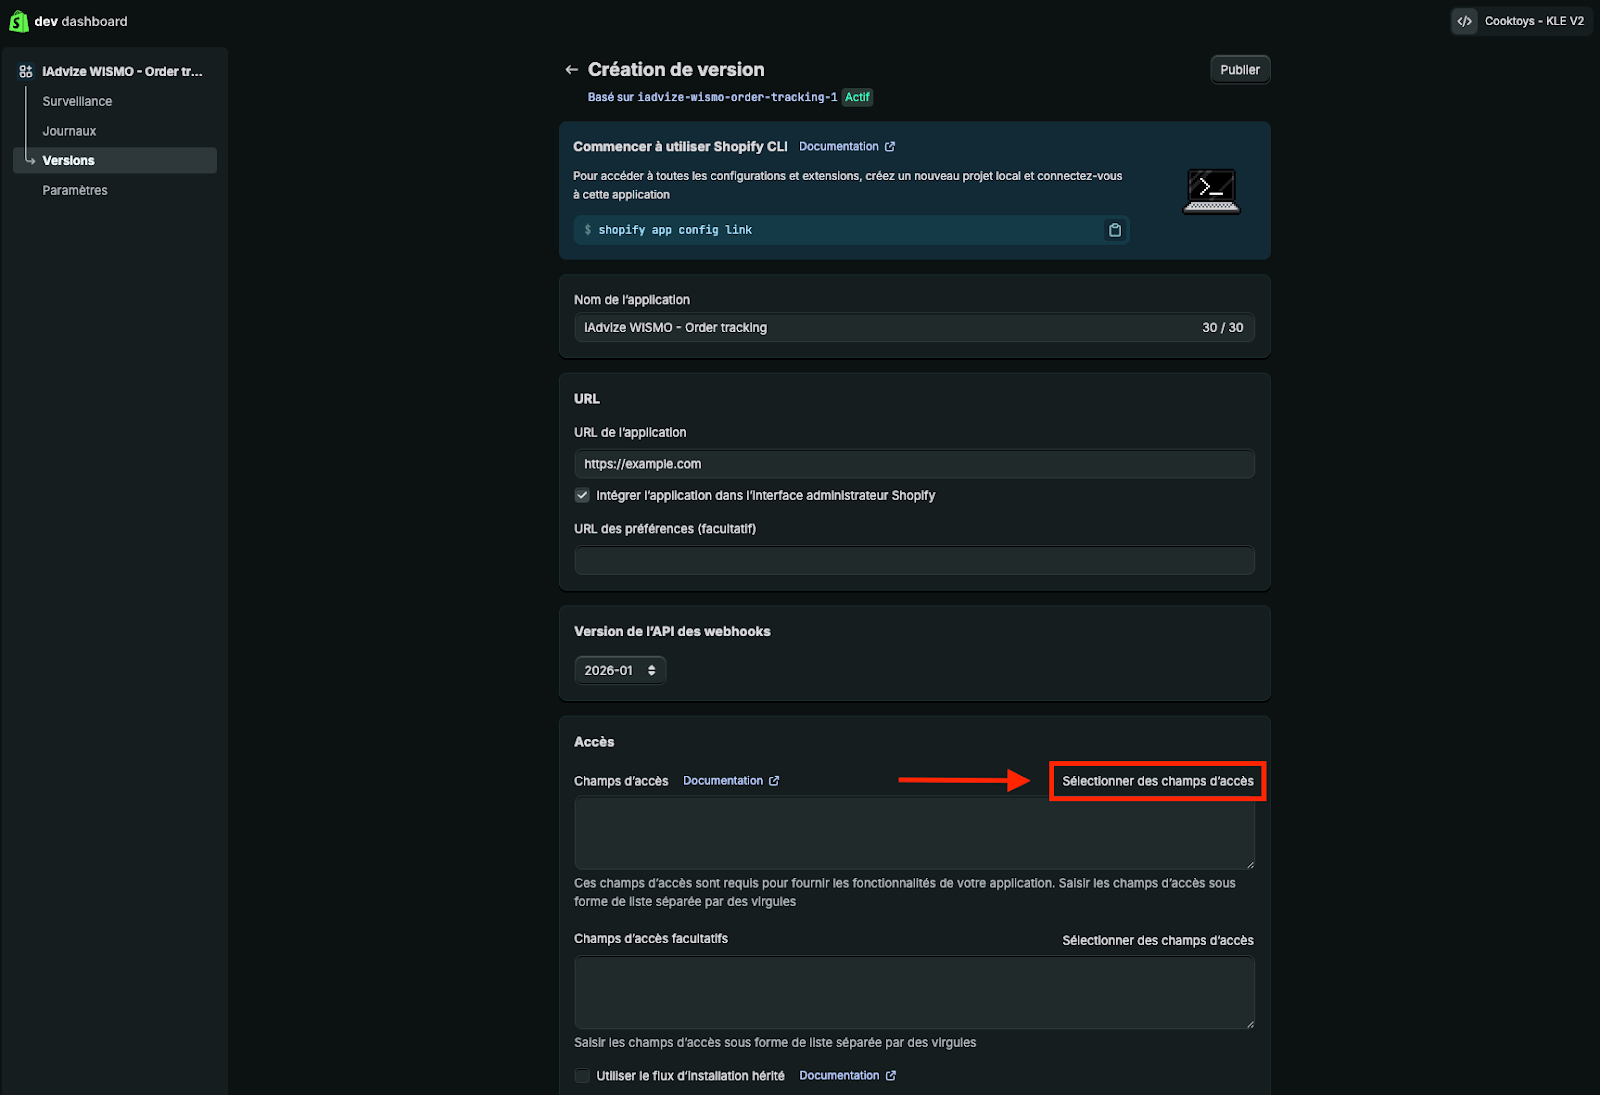Click the Champs d'accès facultatifs text area
The width and height of the screenshot is (1600, 1095).
[x=913, y=992]
